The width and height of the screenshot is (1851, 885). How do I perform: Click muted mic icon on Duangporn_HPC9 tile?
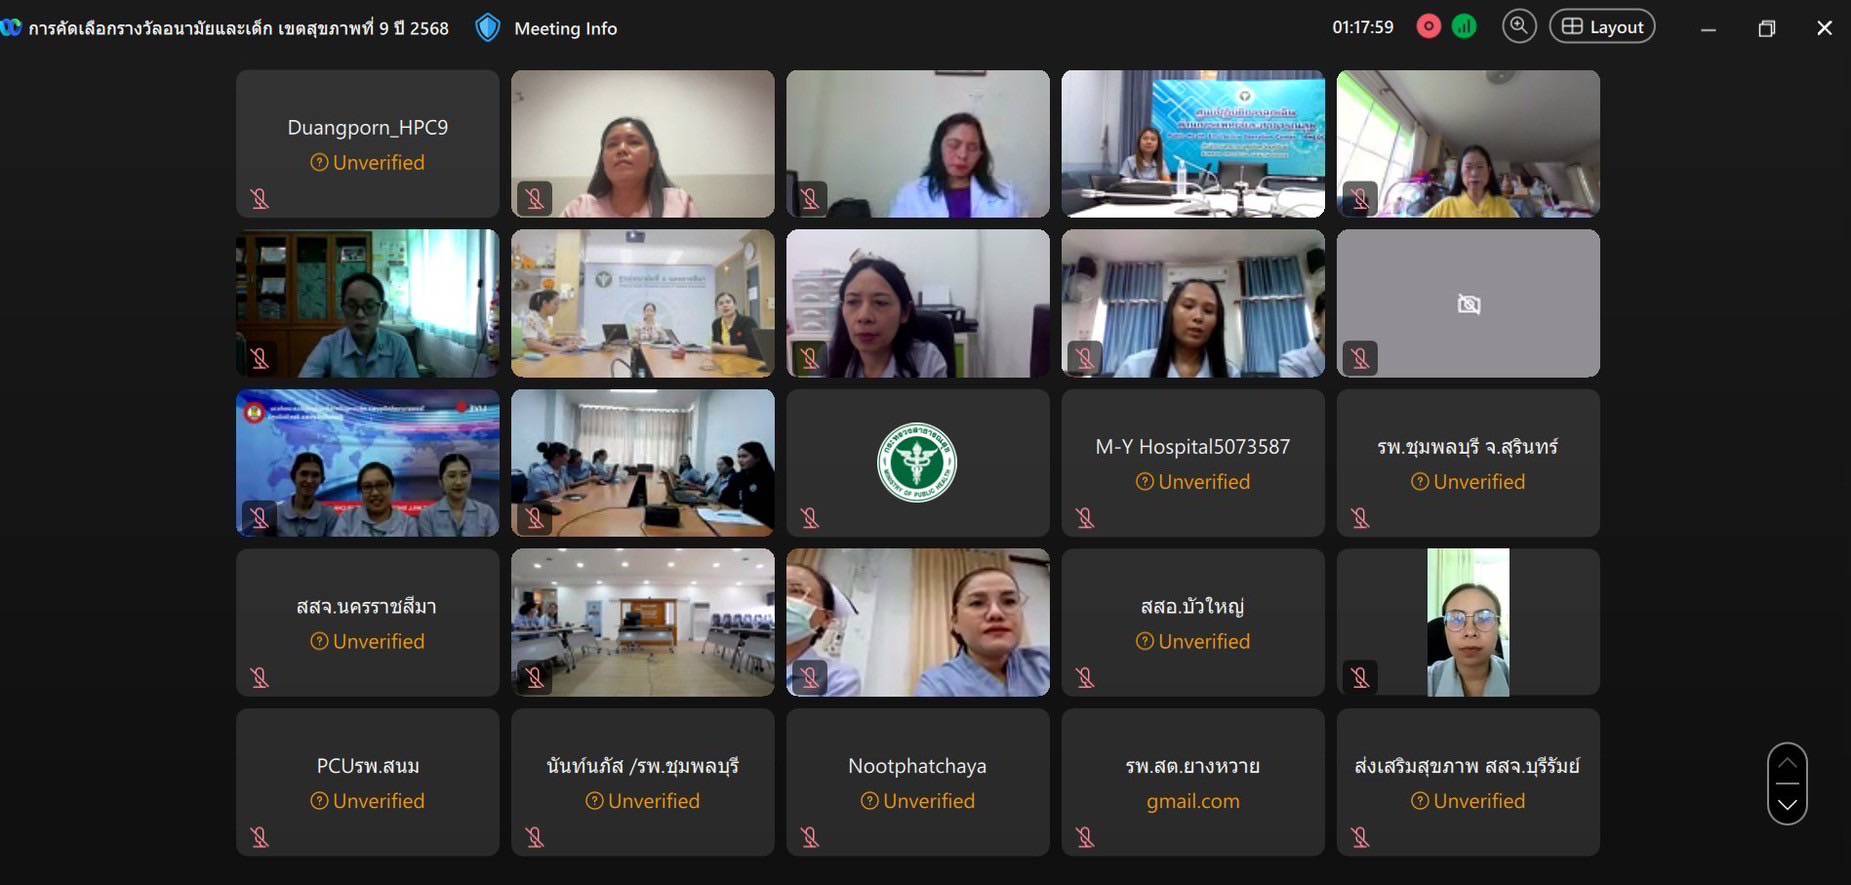[260, 199]
